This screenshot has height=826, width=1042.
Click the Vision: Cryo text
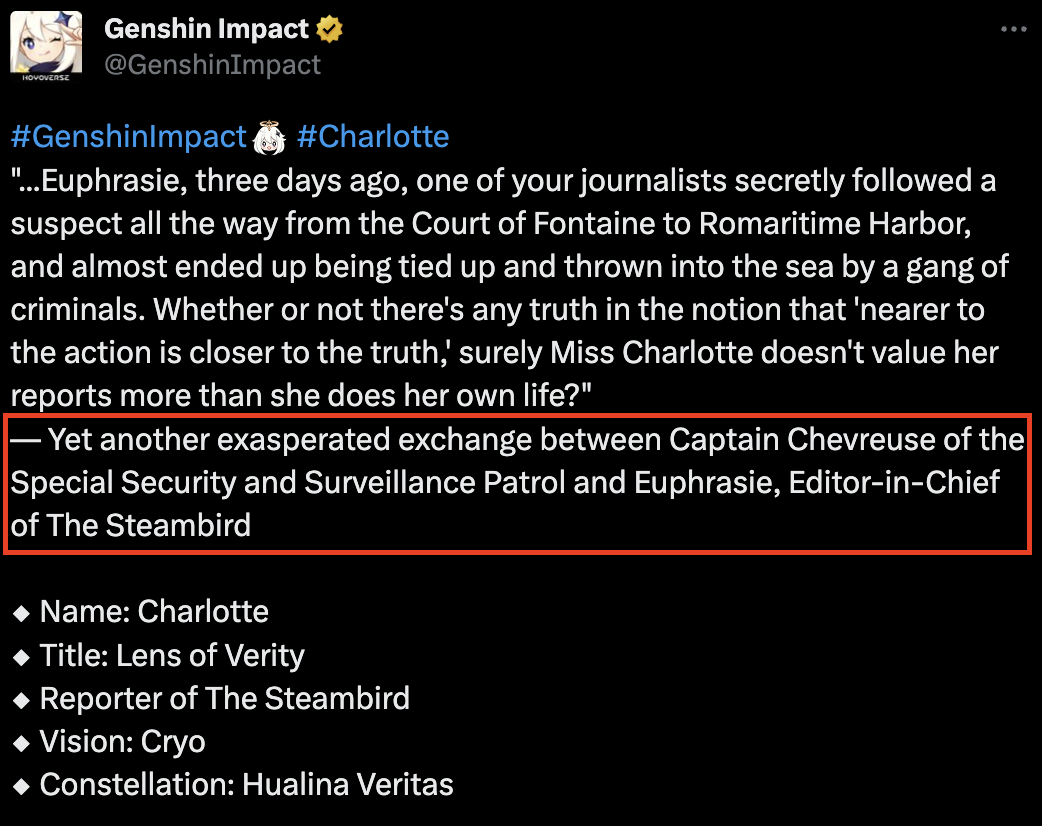click(122, 742)
